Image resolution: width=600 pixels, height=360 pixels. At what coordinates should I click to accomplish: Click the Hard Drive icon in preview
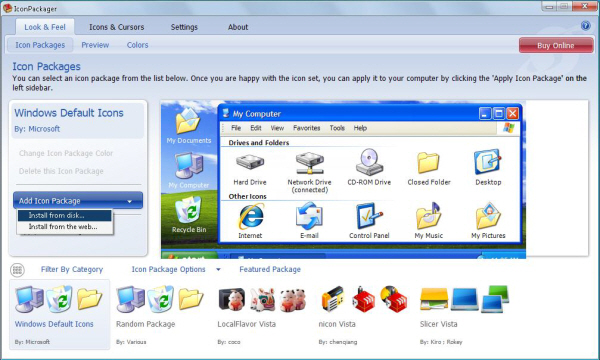coord(250,162)
